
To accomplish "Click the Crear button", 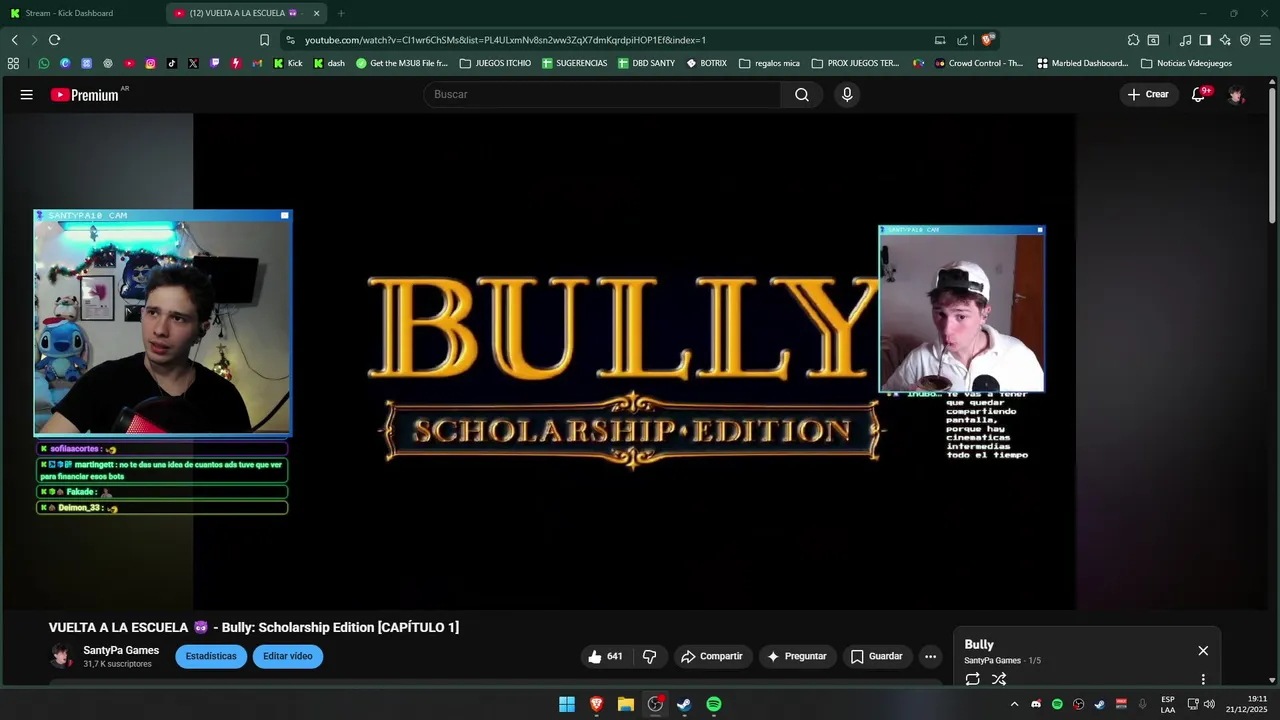I will coord(1148,94).
